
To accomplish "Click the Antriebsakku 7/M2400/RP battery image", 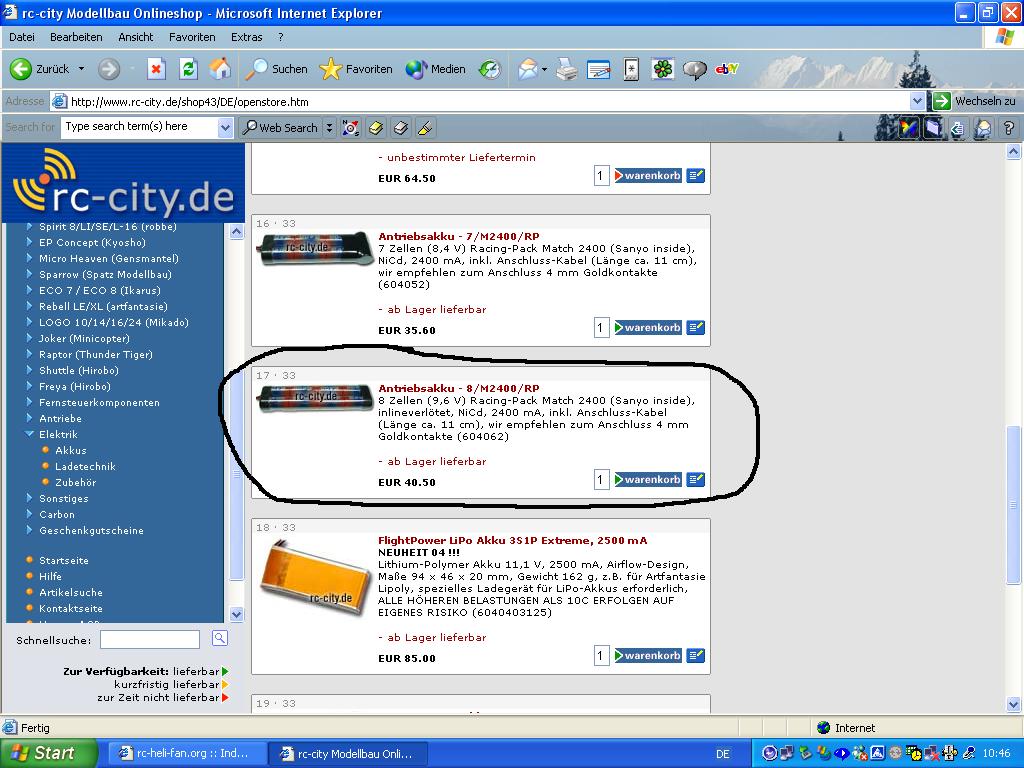I will [x=314, y=249].
